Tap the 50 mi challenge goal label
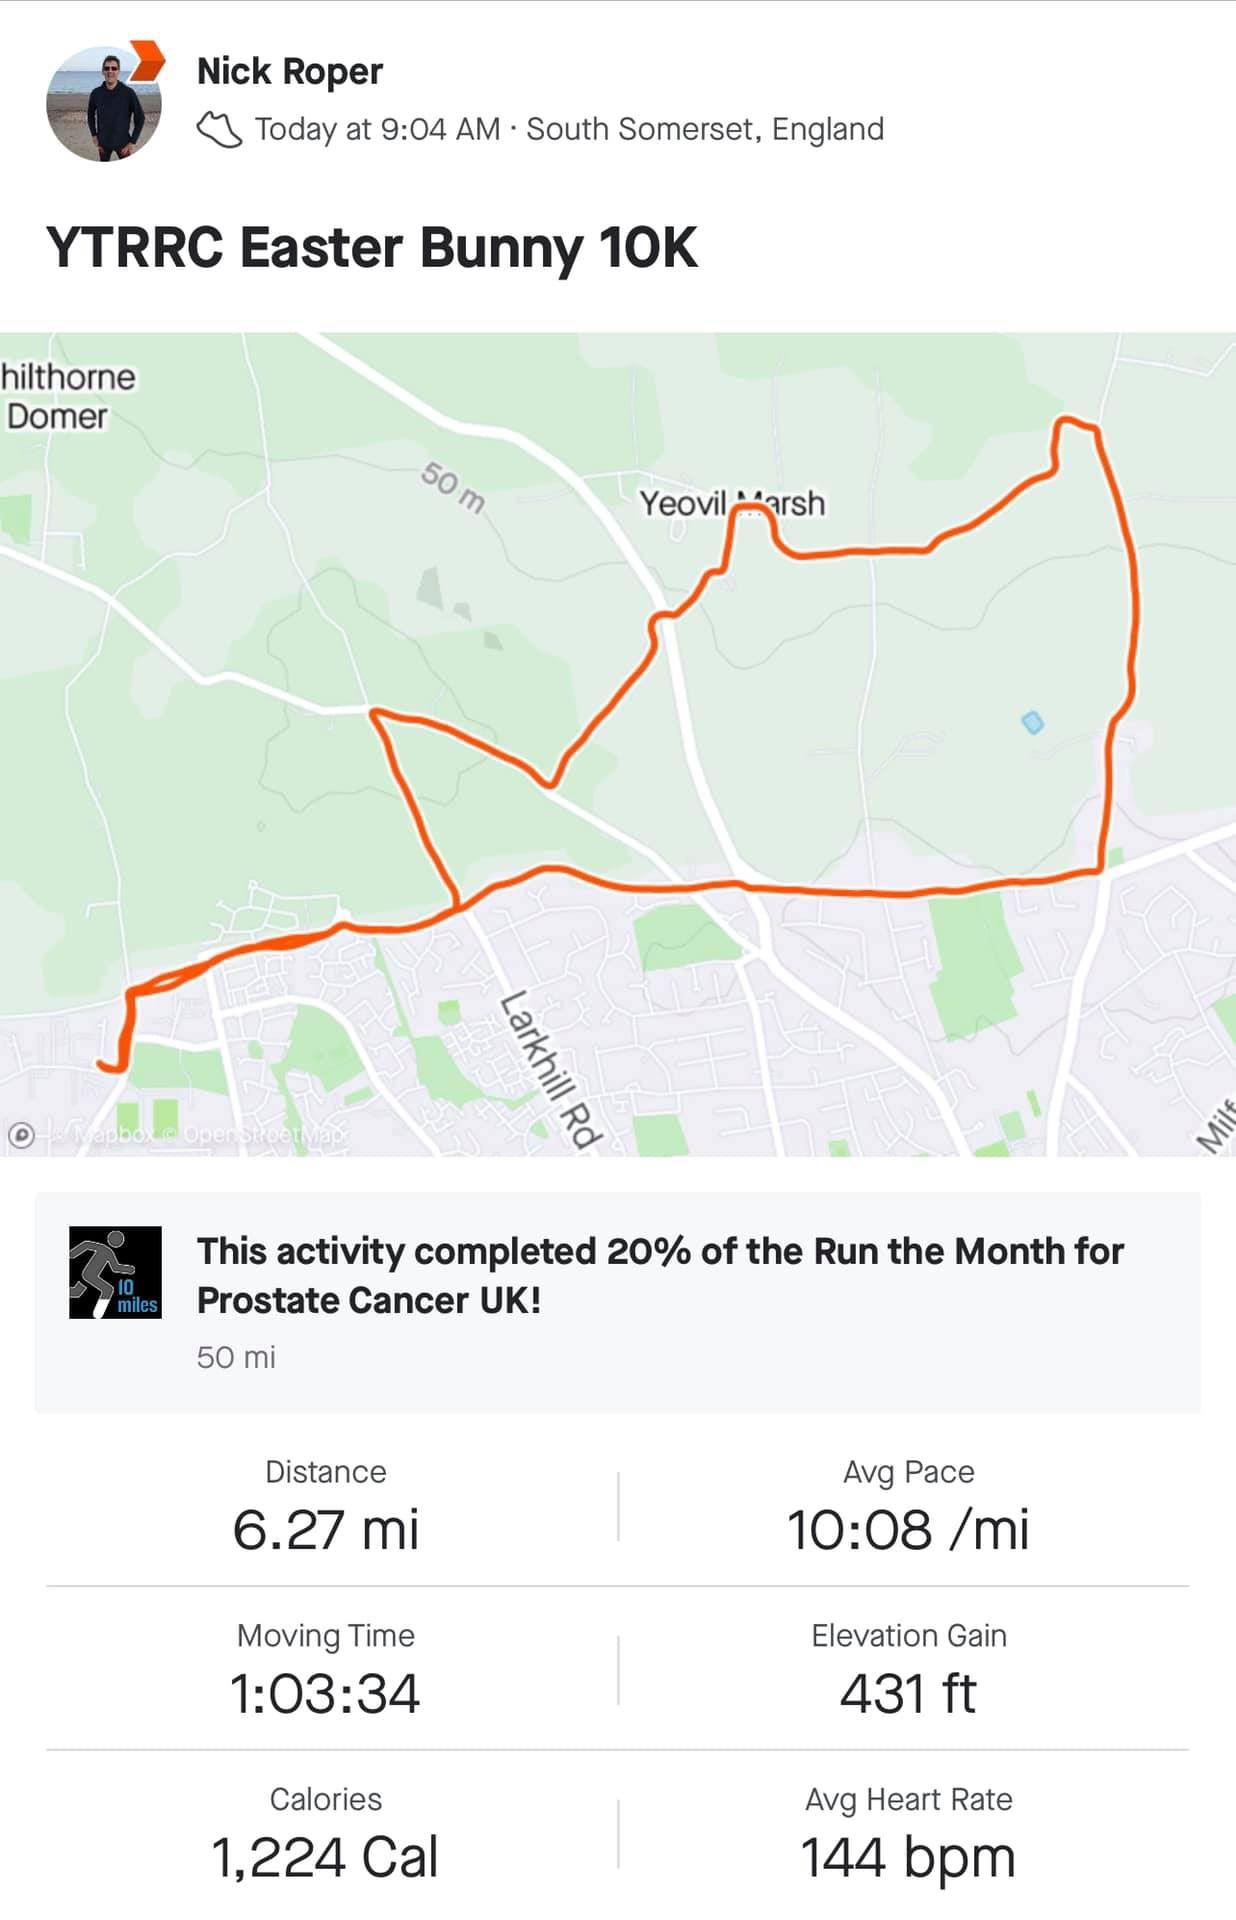Image resolution: width=1236 pixels, height=1920 pixels. coord(236,1357)
